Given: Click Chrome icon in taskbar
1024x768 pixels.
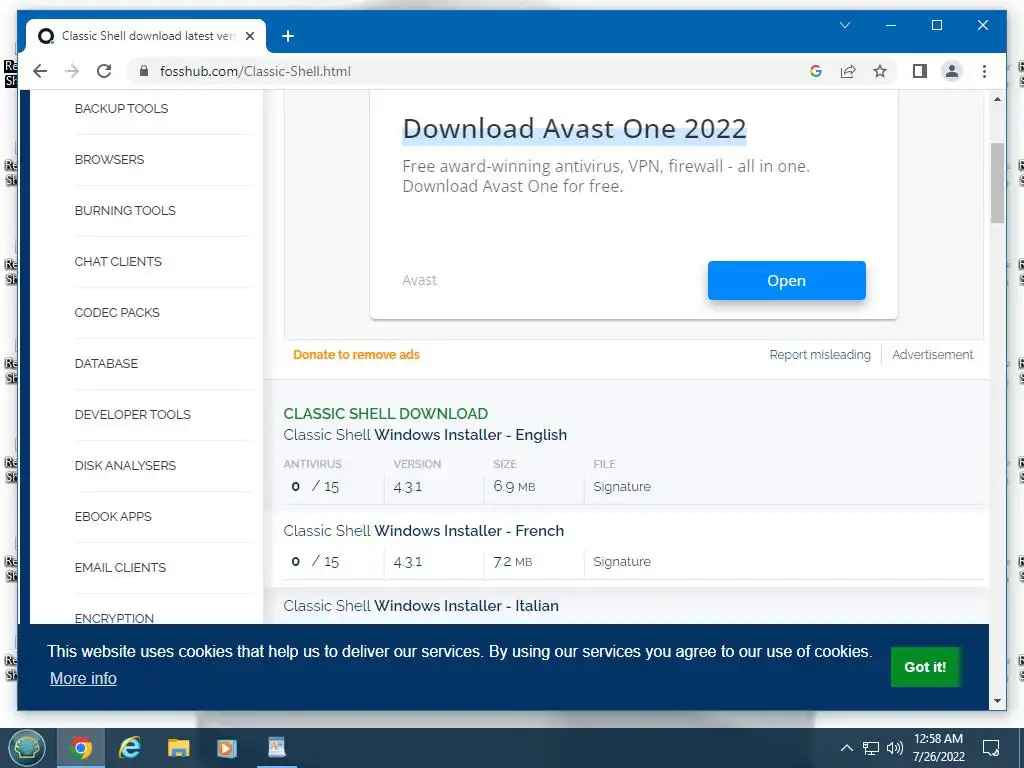Looking at the screenshot, I should click(x=81, y=748).
